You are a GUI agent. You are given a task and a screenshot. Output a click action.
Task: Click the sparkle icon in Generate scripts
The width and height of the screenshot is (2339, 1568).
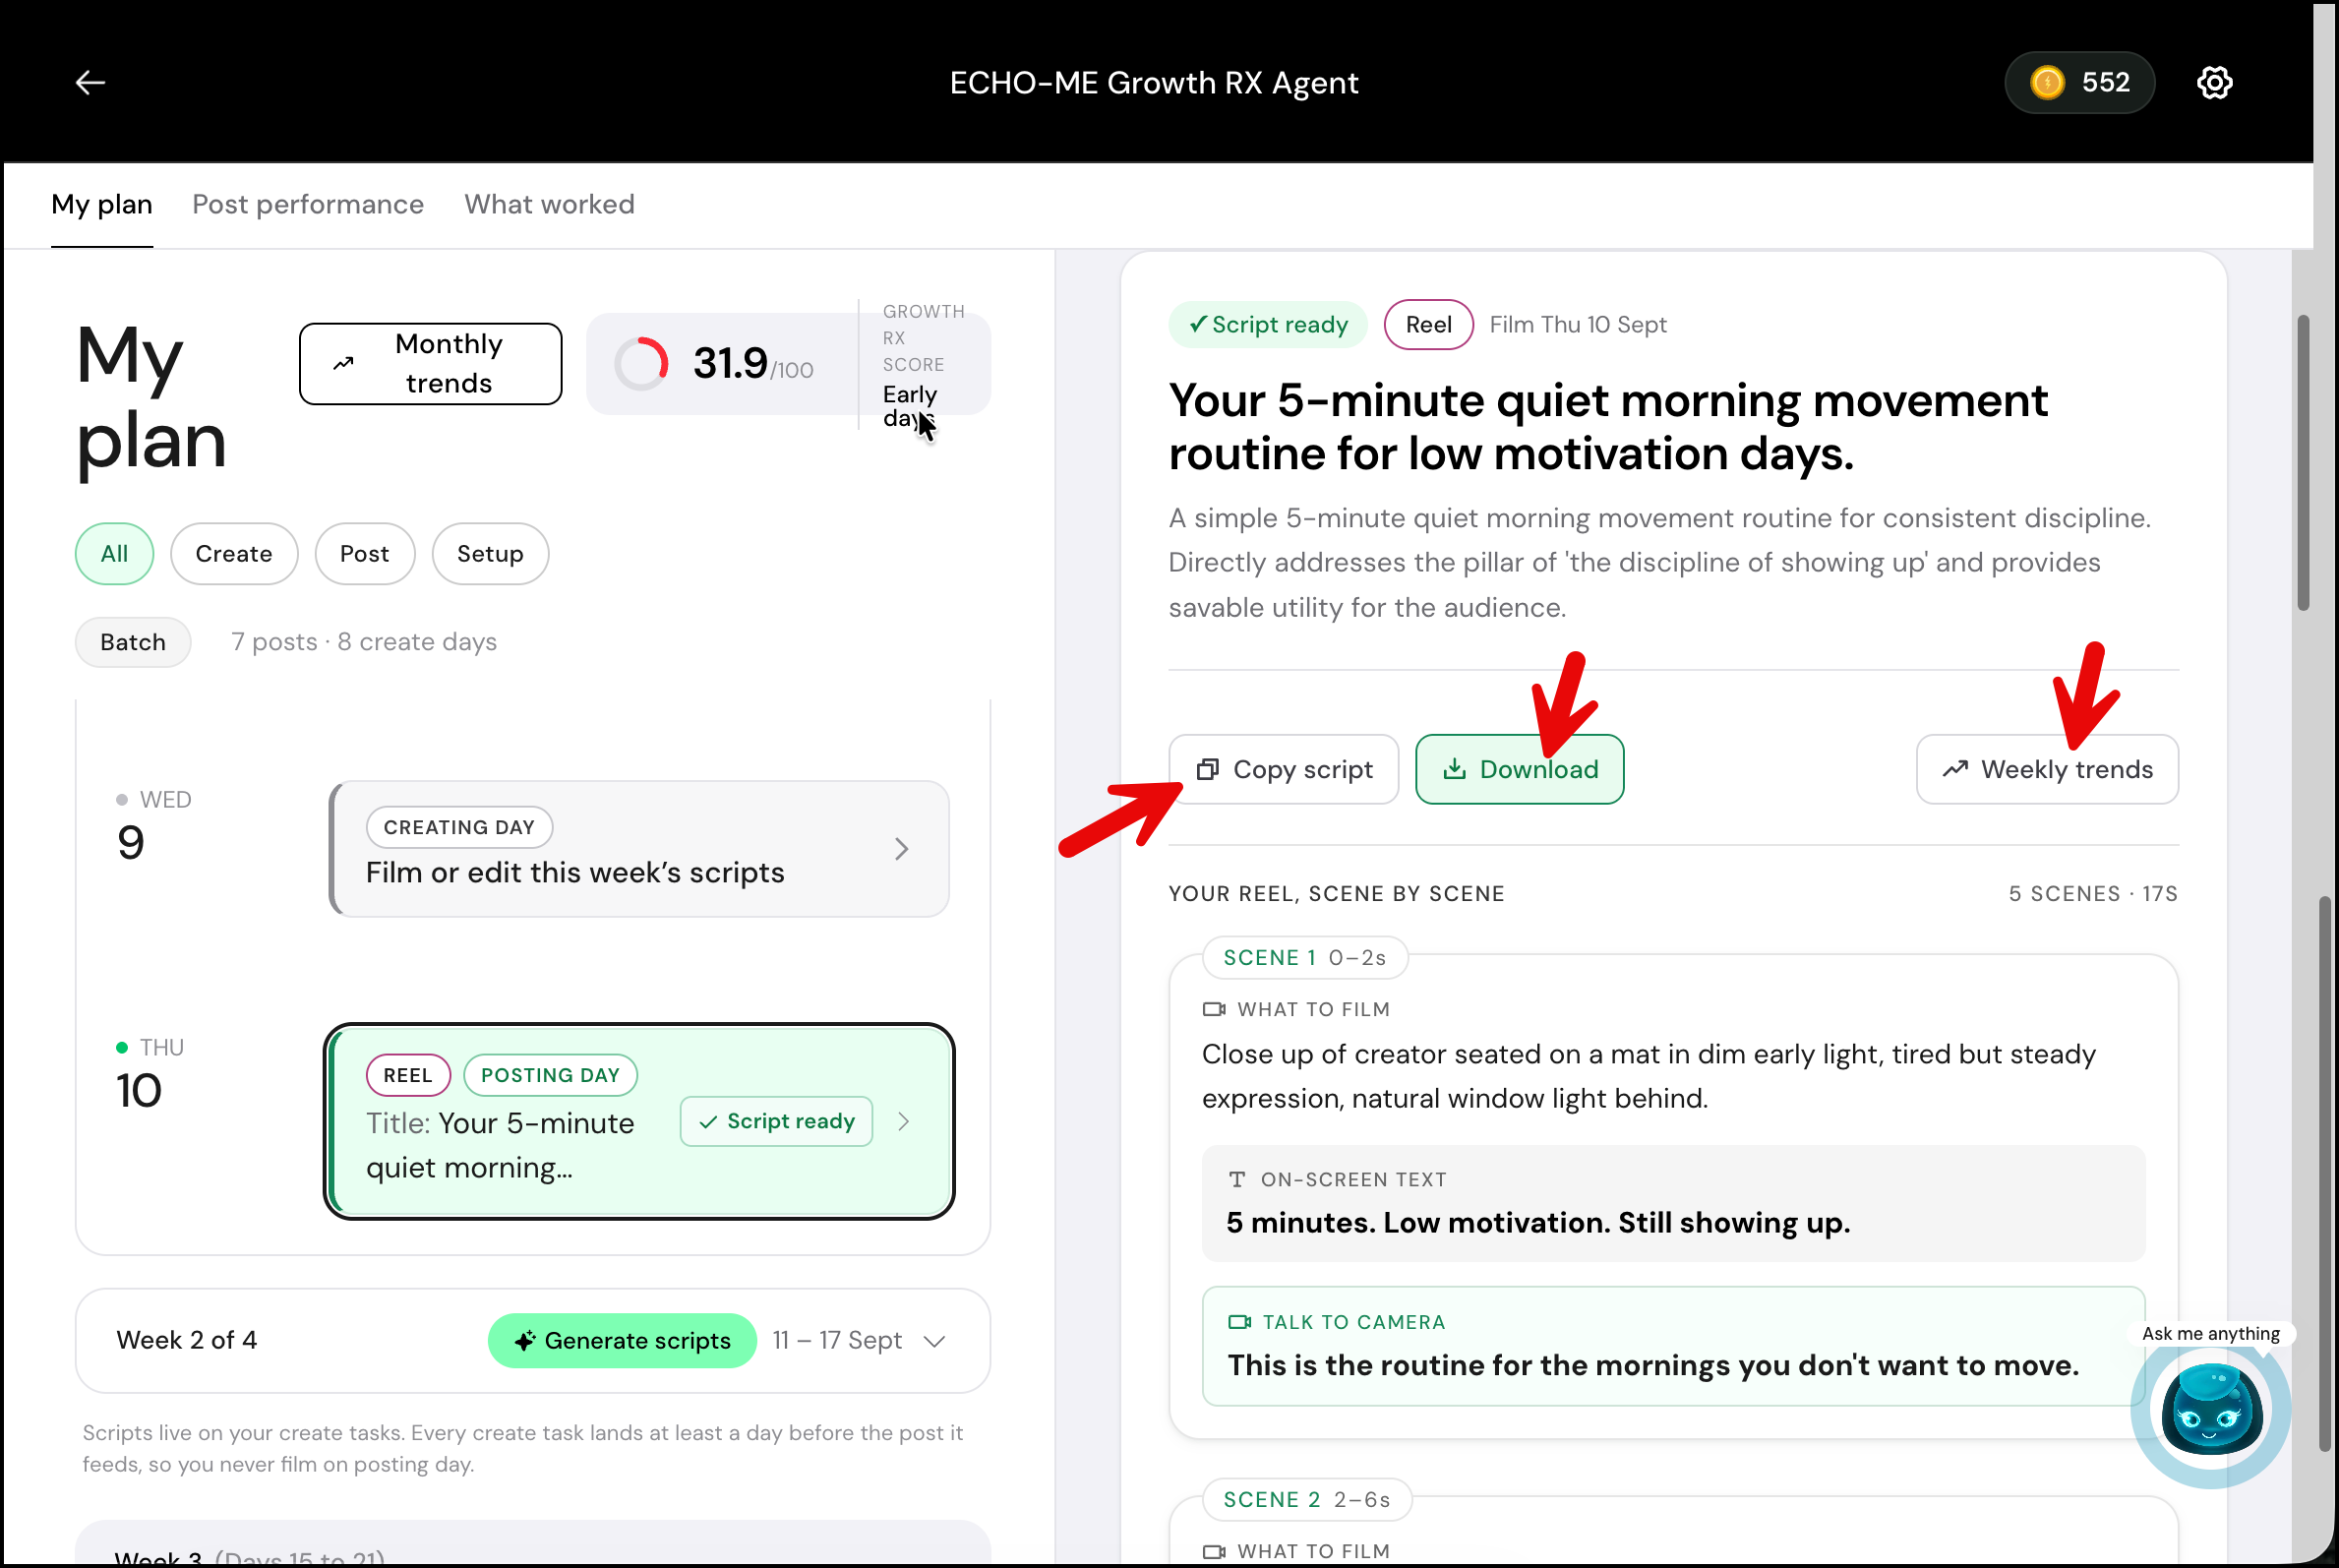click(x=525, y=1341)
